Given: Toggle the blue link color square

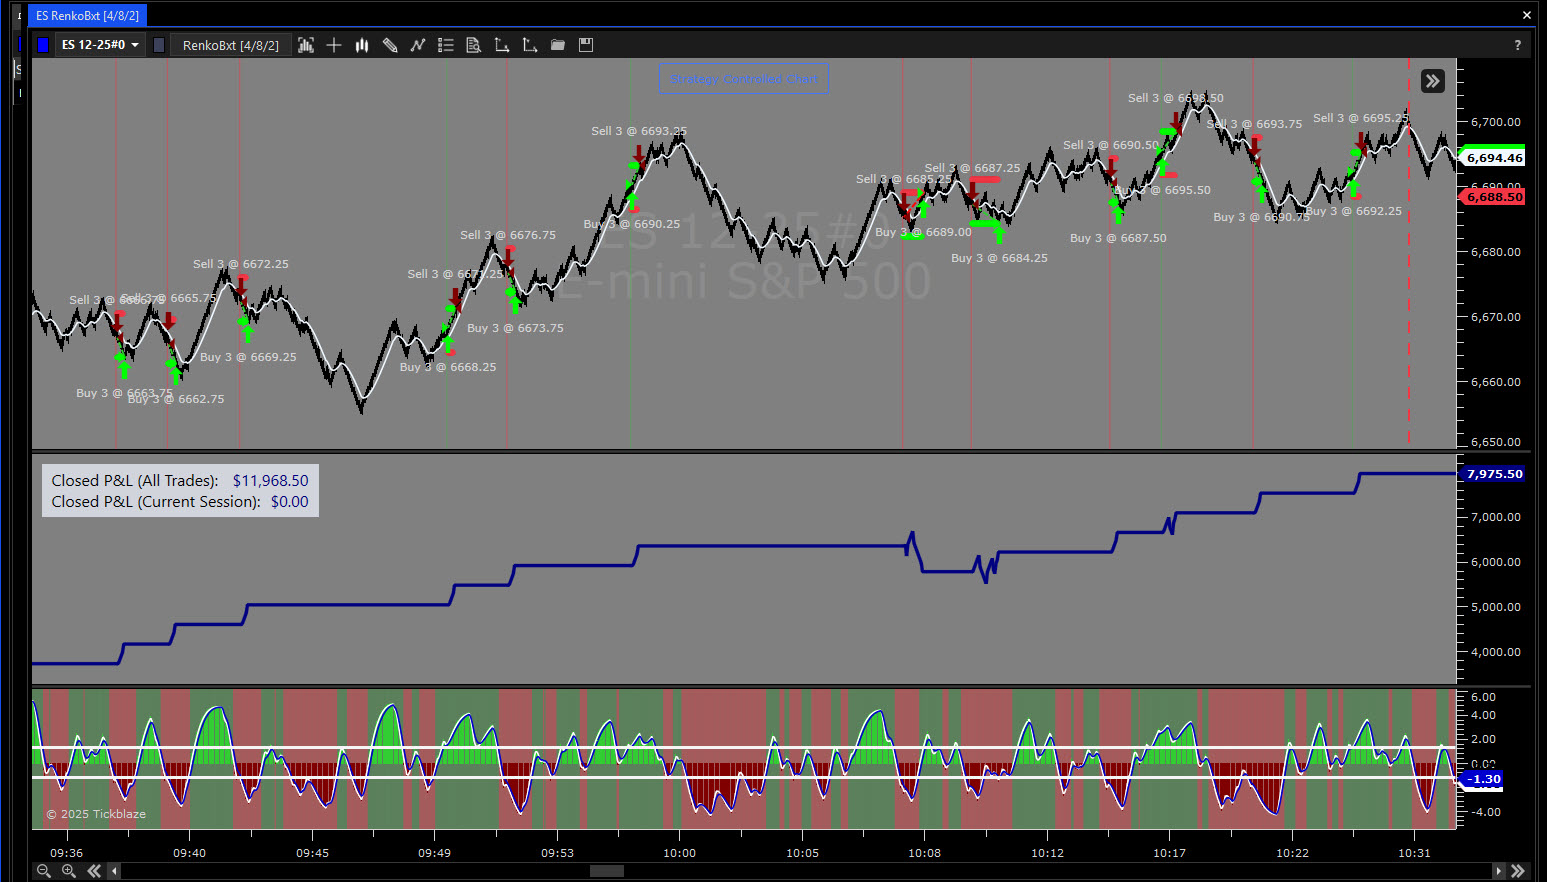Looking at the screenshot, I should [43, 45].
